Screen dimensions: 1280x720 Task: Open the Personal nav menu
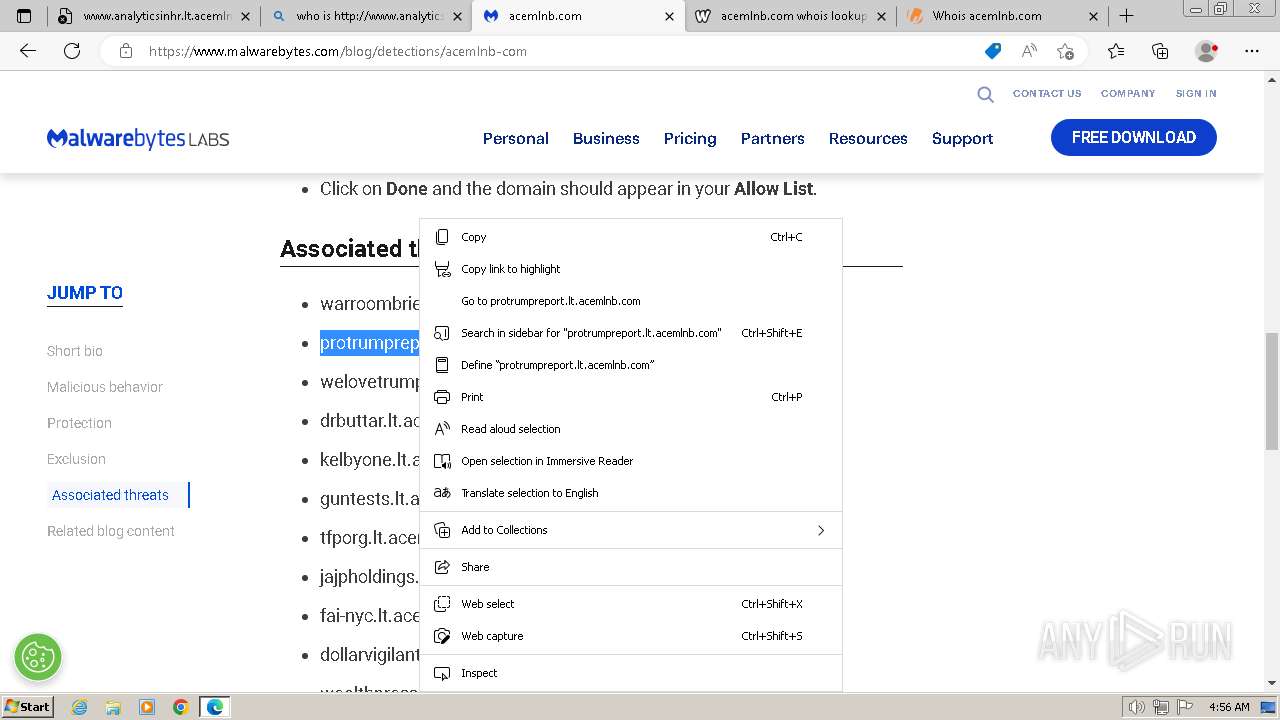[516, 139]
